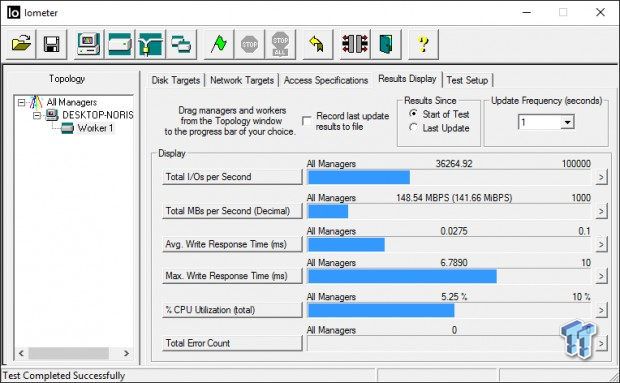
Task: Select Results Display tab
Action: coord(407,79)
